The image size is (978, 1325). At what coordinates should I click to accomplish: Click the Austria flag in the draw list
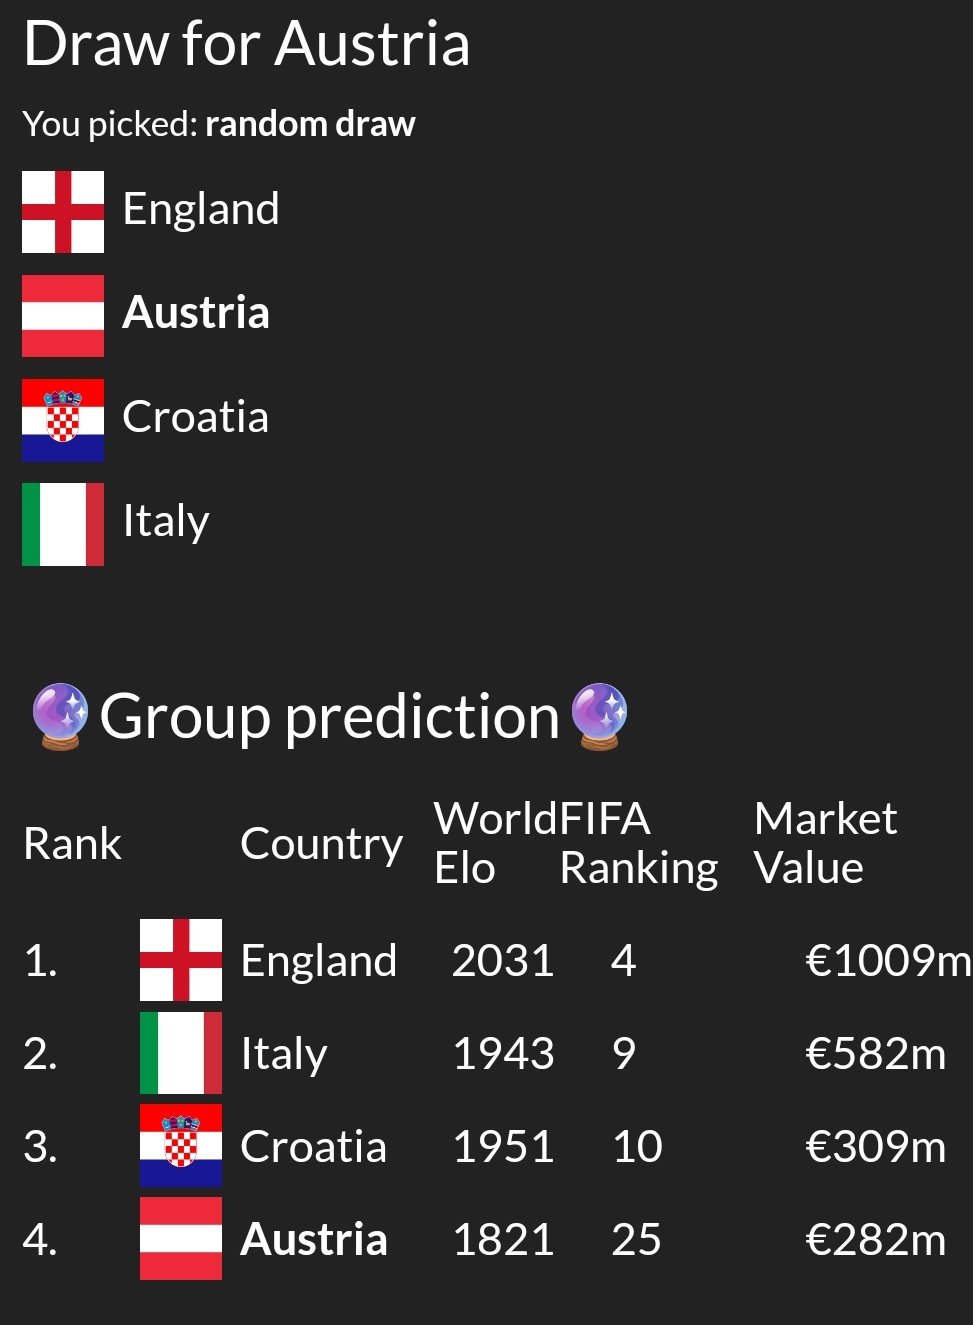coord(63,315)
